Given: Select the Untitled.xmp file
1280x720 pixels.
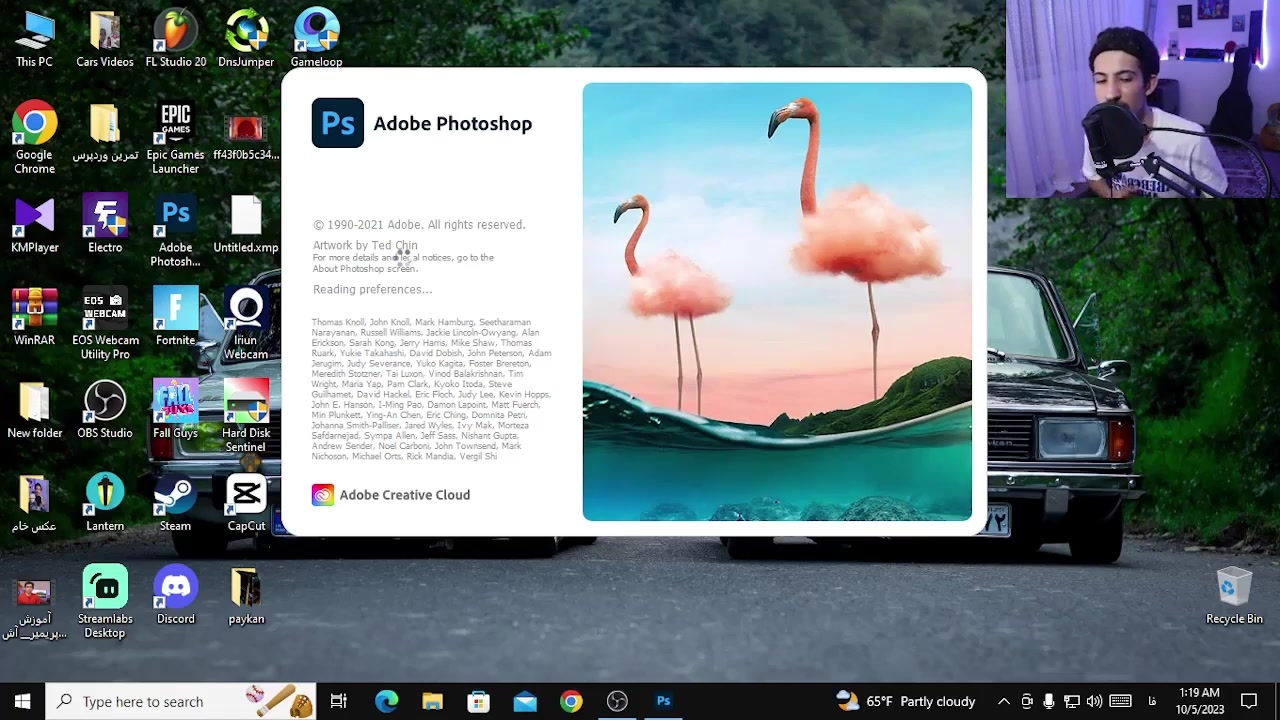Looking at the screenshot, I should point(246,225).
